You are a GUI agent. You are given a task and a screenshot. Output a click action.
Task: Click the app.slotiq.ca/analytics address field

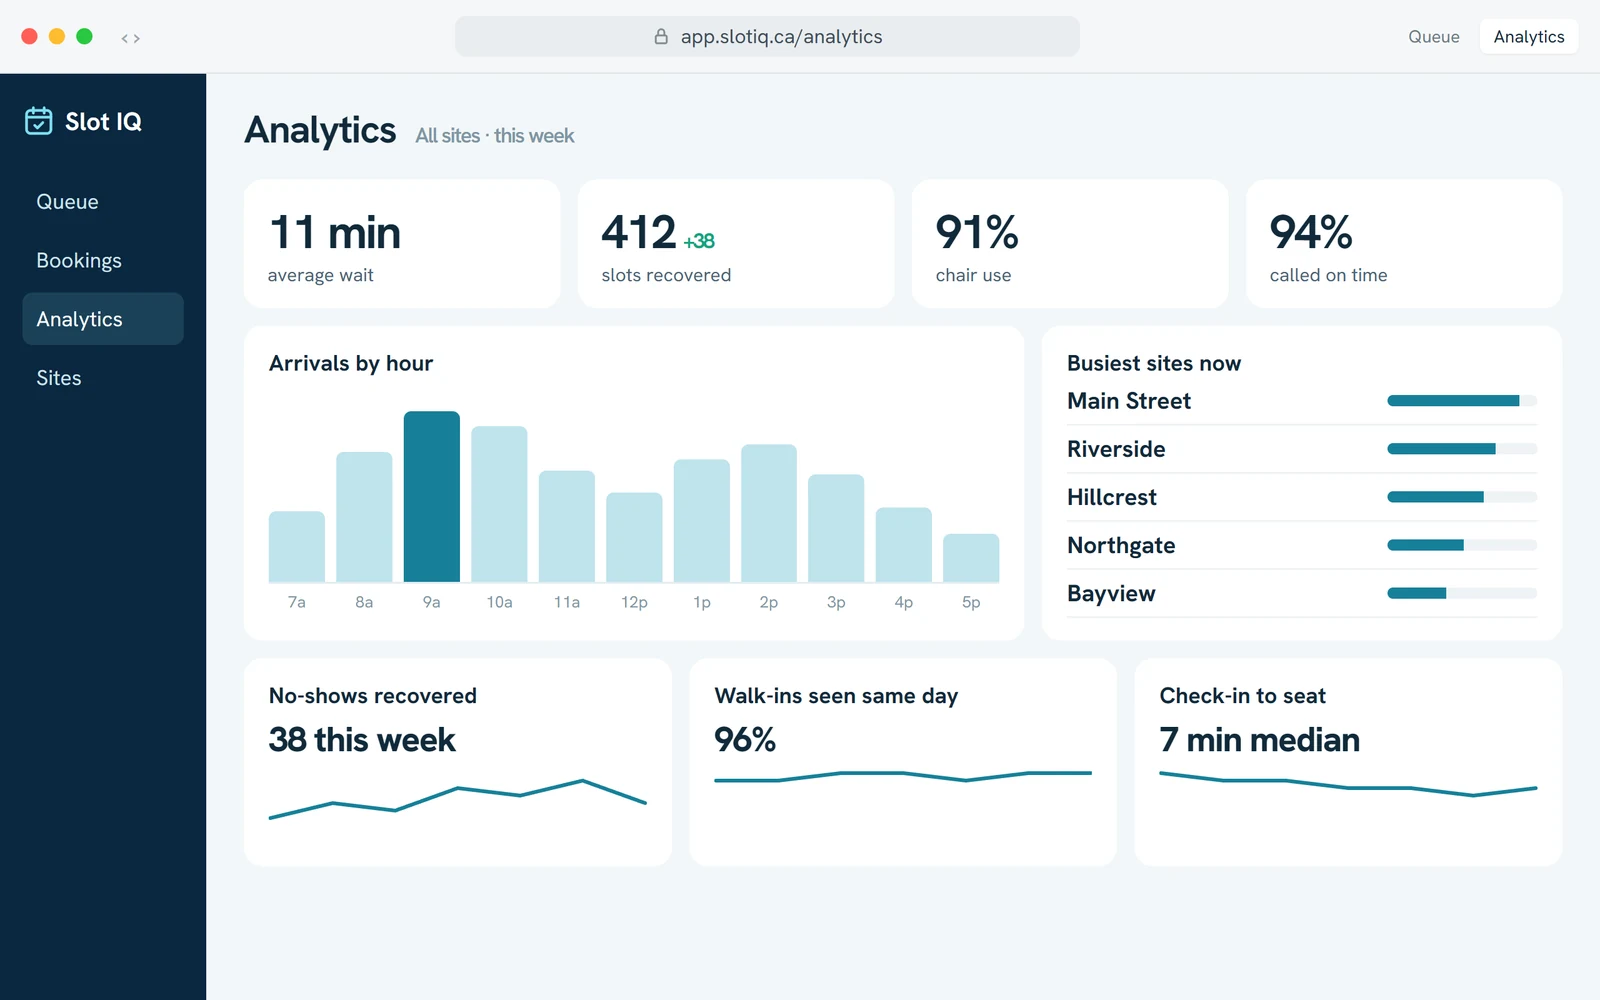(767, 37)
